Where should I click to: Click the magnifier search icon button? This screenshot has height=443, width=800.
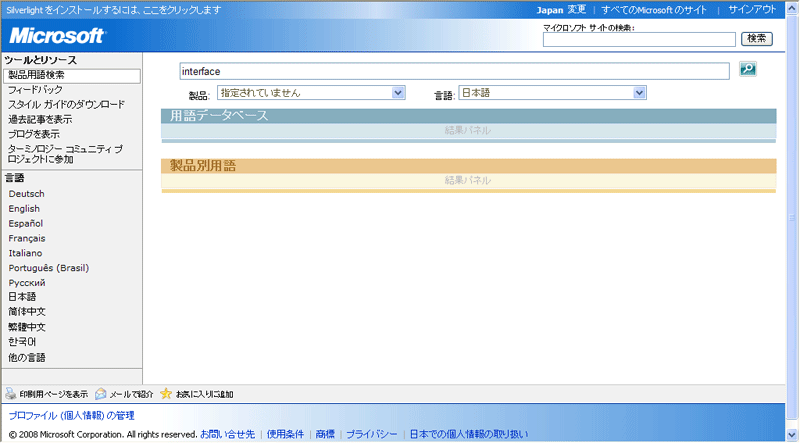[x=748, y=69]
